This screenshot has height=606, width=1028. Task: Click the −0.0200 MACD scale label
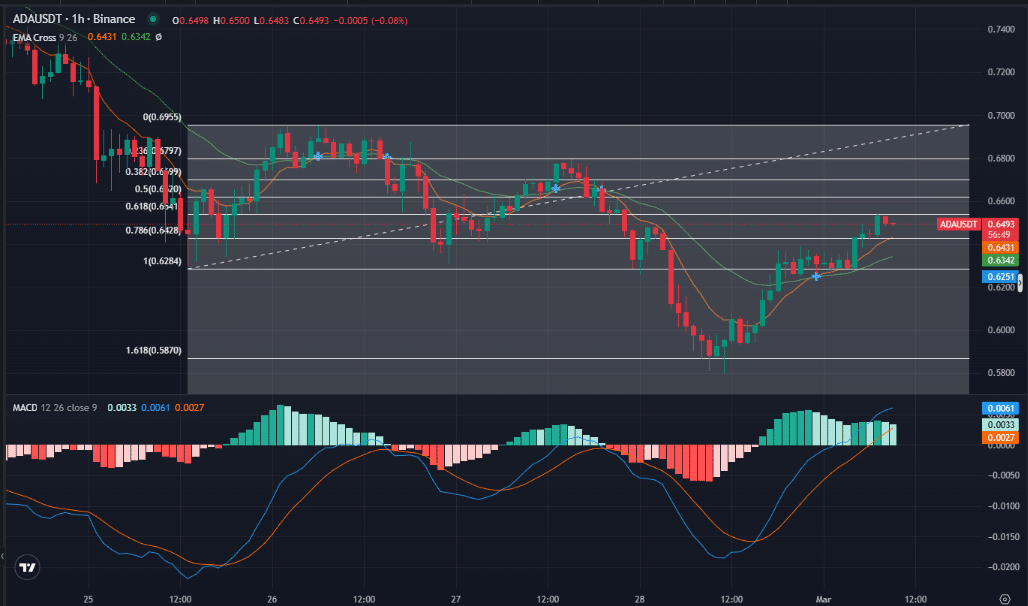pos(1004,567)
